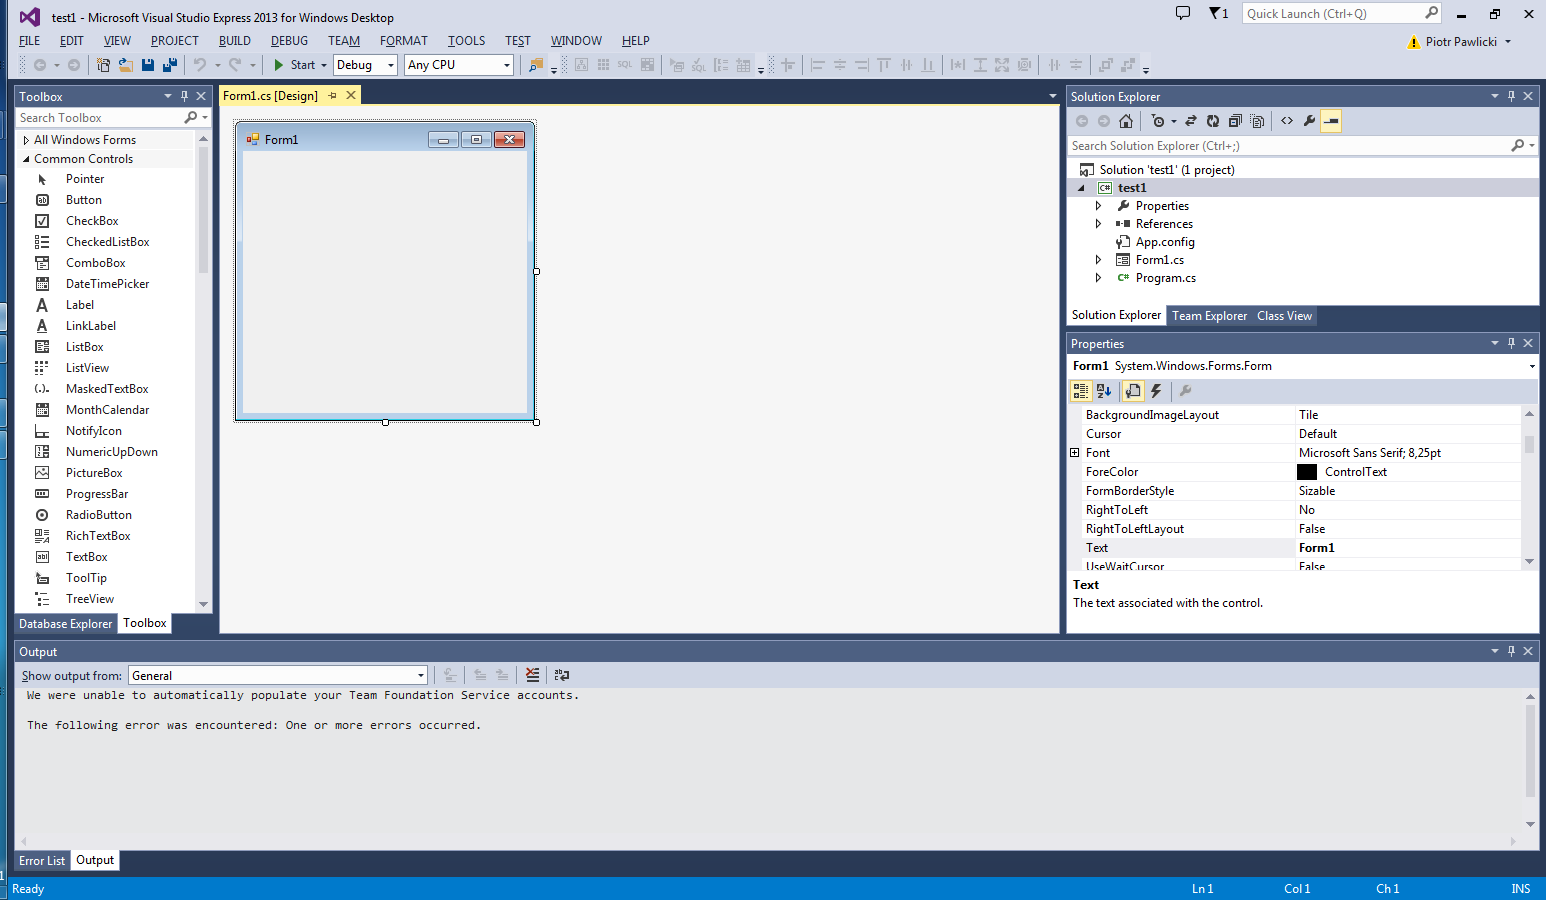The image size is (1546, 900).
Task: Open the Debug configuration dropdown
Action: pyautogui.click(x=390, y=65)
